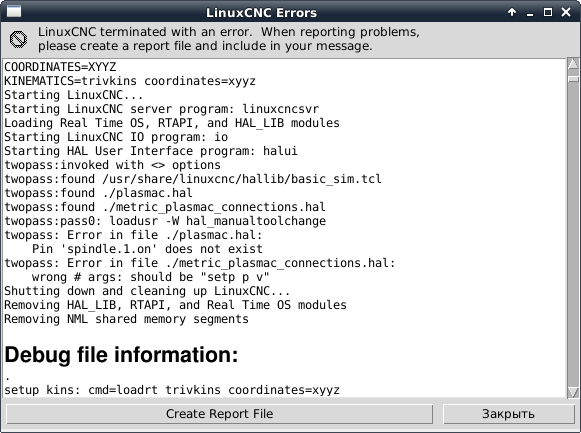This screenshot has height=433, width=581.
Task: Close the window with the X button
Action: 566,12
